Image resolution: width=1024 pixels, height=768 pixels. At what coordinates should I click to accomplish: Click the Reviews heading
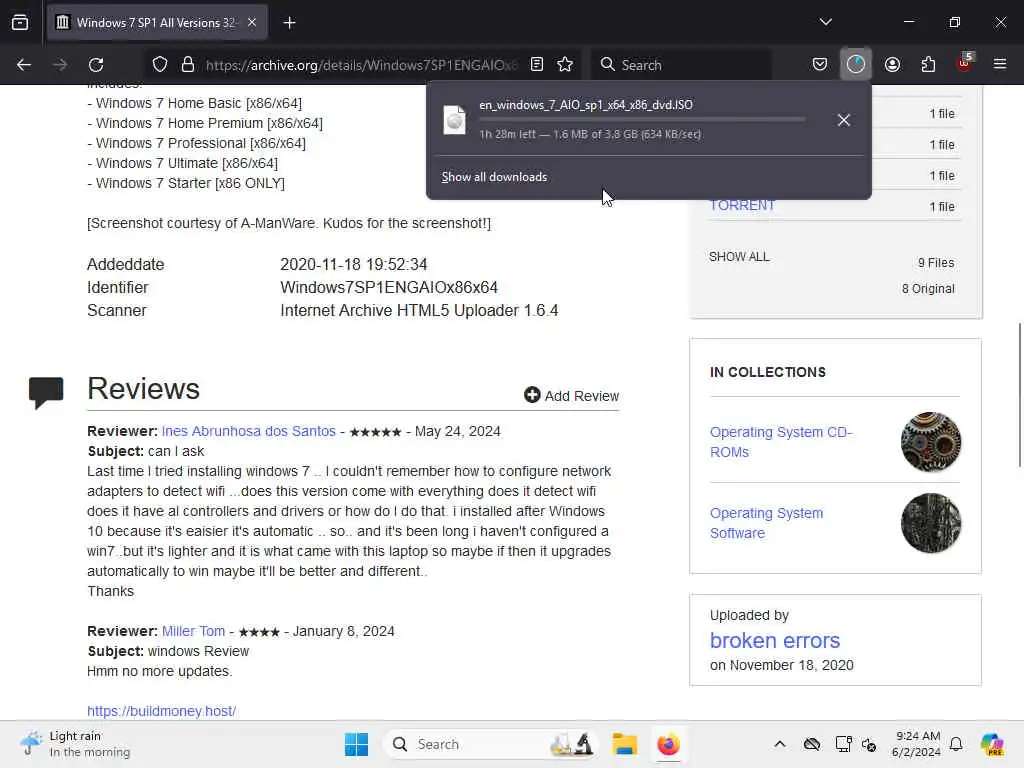click(143, 389)
